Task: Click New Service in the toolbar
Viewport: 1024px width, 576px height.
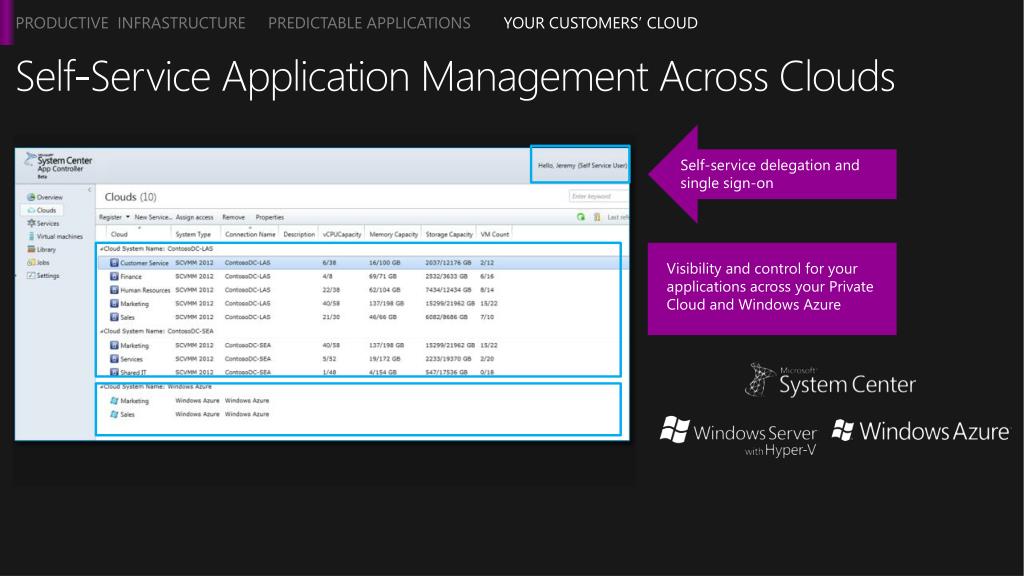Action: click(153, 217)
